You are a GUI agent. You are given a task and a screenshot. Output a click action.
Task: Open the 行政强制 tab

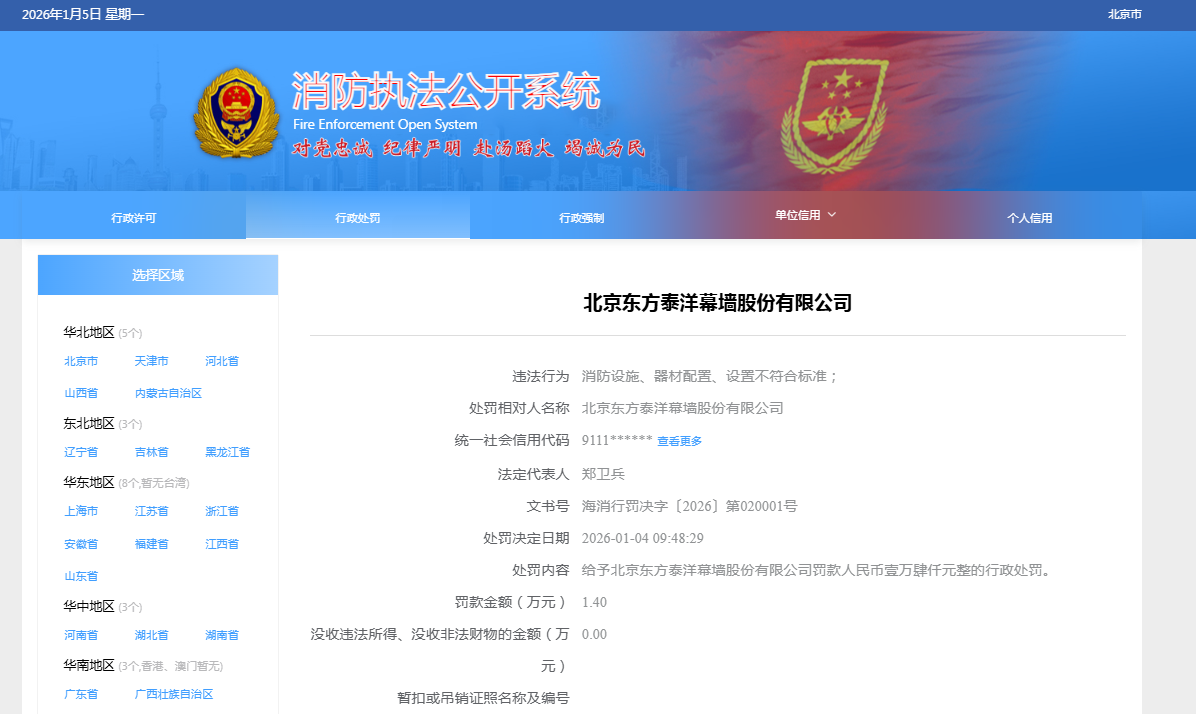coord(581,218)
